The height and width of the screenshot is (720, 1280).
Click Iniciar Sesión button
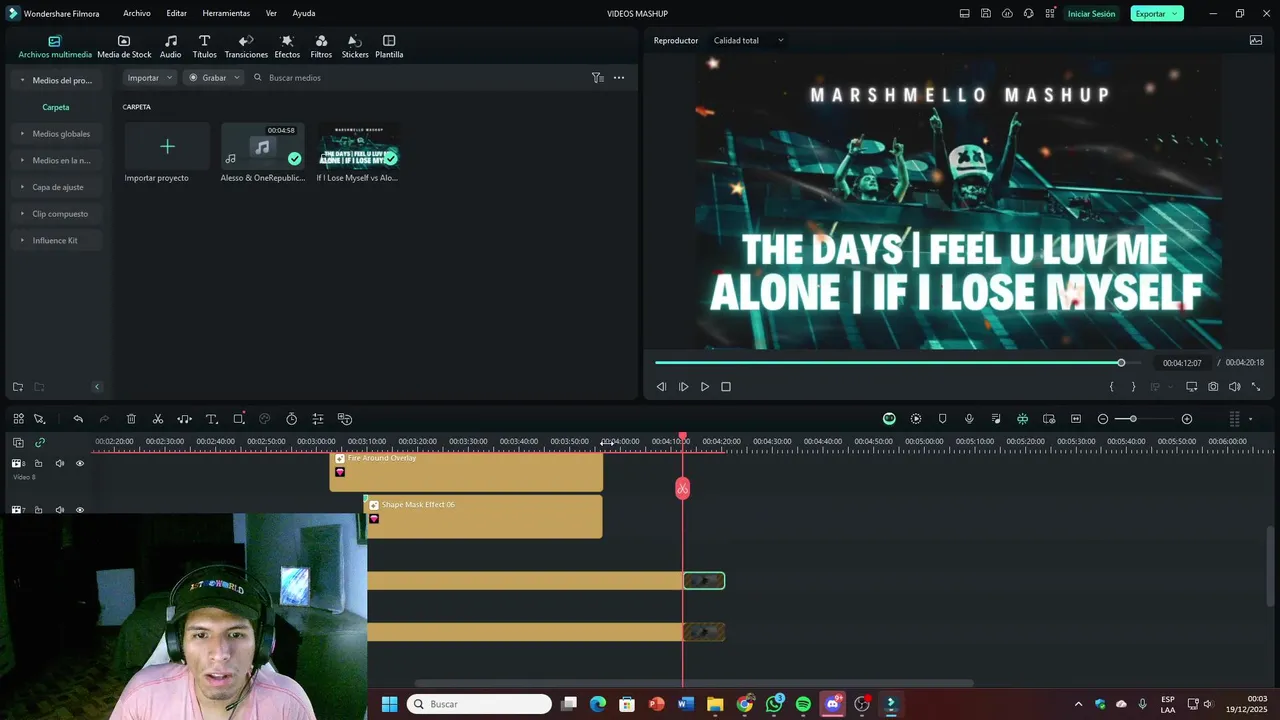point(1091,14)
